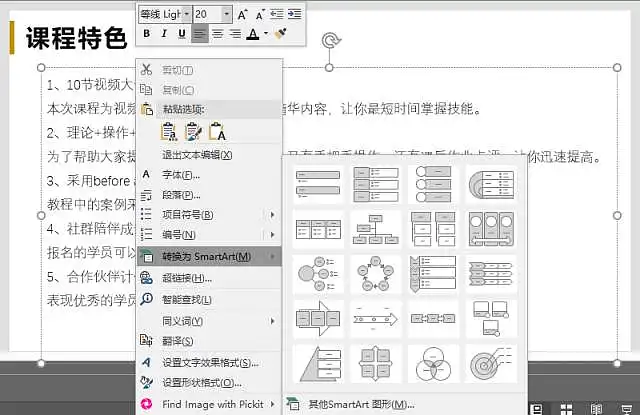This screenshot has width=640, height=415.
Task: Expand the 同义词(Y) synonyms submenu
Action: pos(209,321)
